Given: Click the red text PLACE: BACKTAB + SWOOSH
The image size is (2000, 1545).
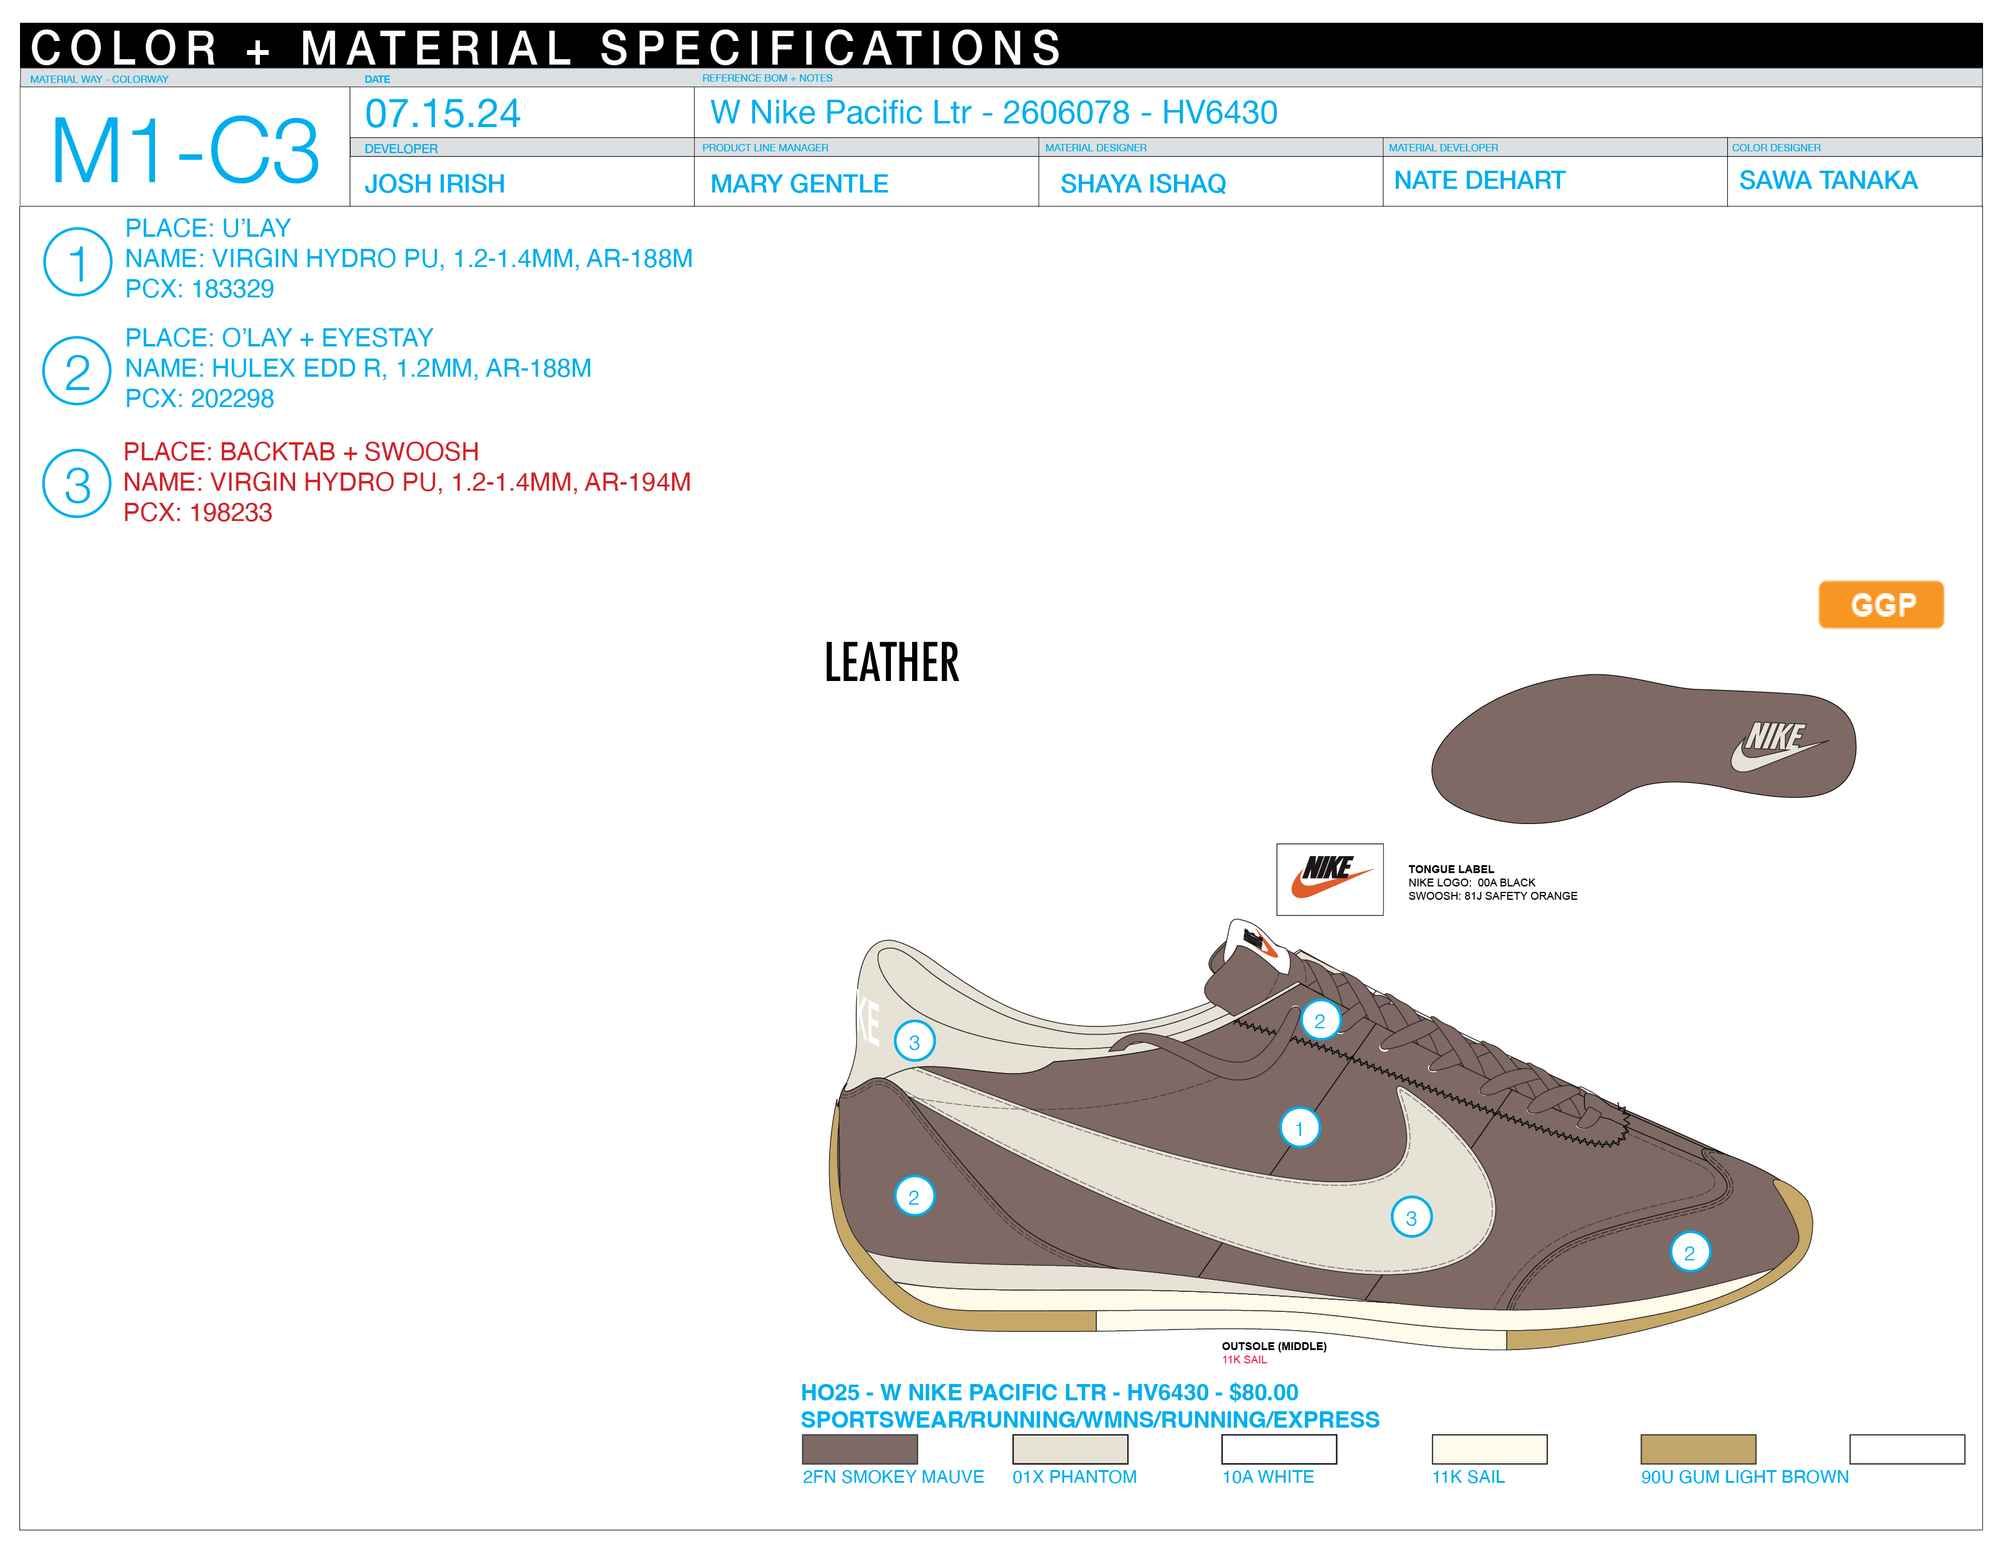Looking at the screenshot, I should (301, 452).
